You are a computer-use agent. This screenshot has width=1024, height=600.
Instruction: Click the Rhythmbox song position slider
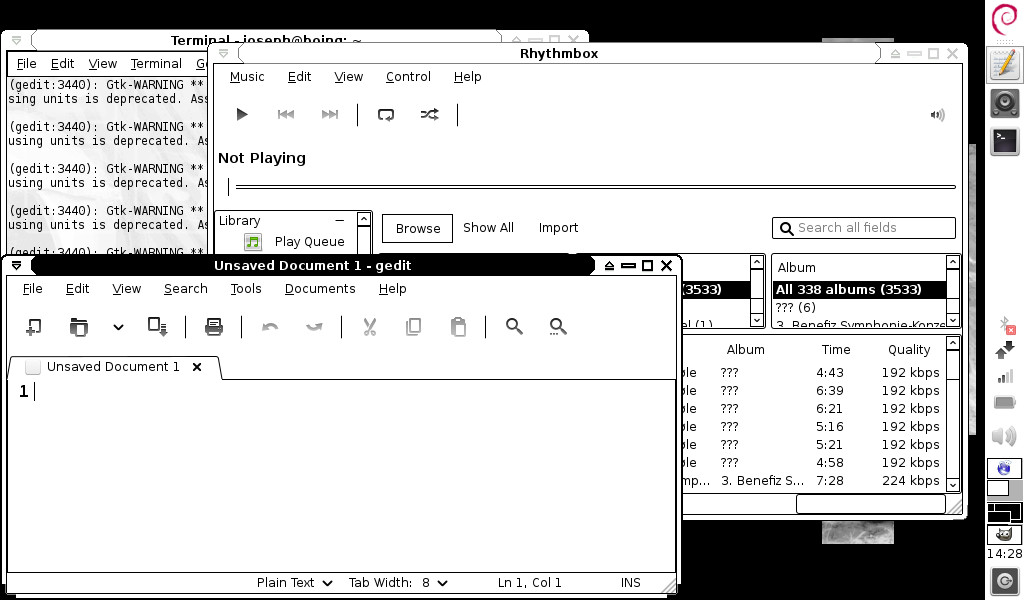click(x=592, y=187)
